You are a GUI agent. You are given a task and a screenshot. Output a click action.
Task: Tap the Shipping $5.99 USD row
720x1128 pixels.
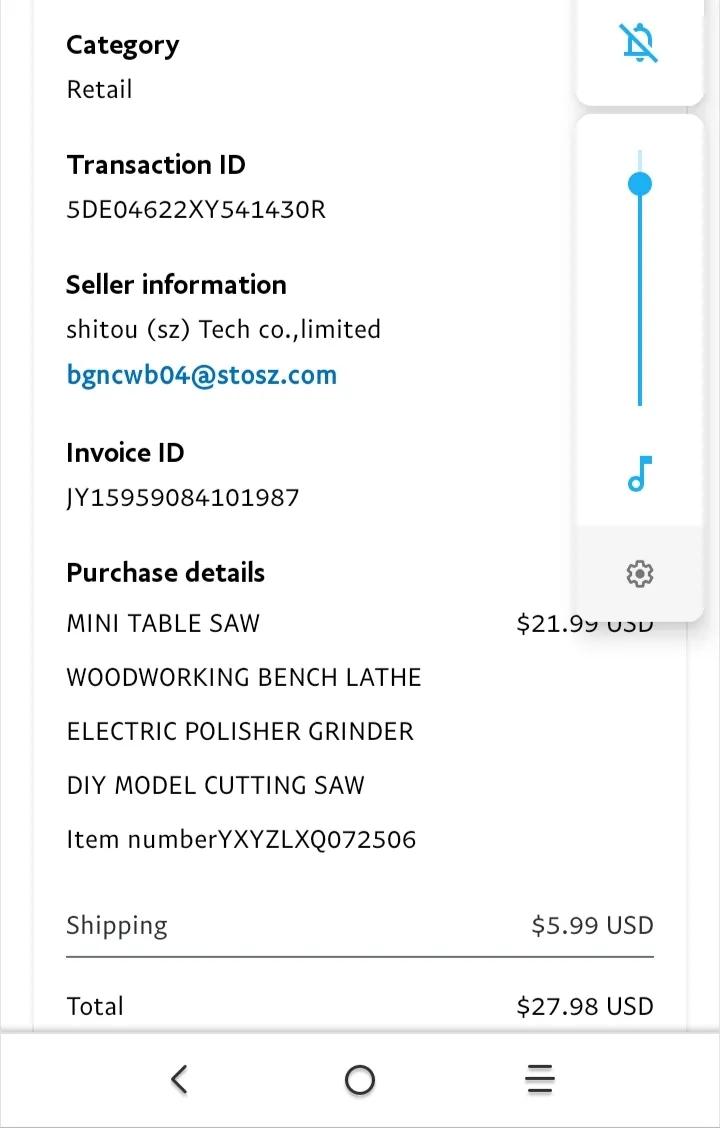pos(360,925)
